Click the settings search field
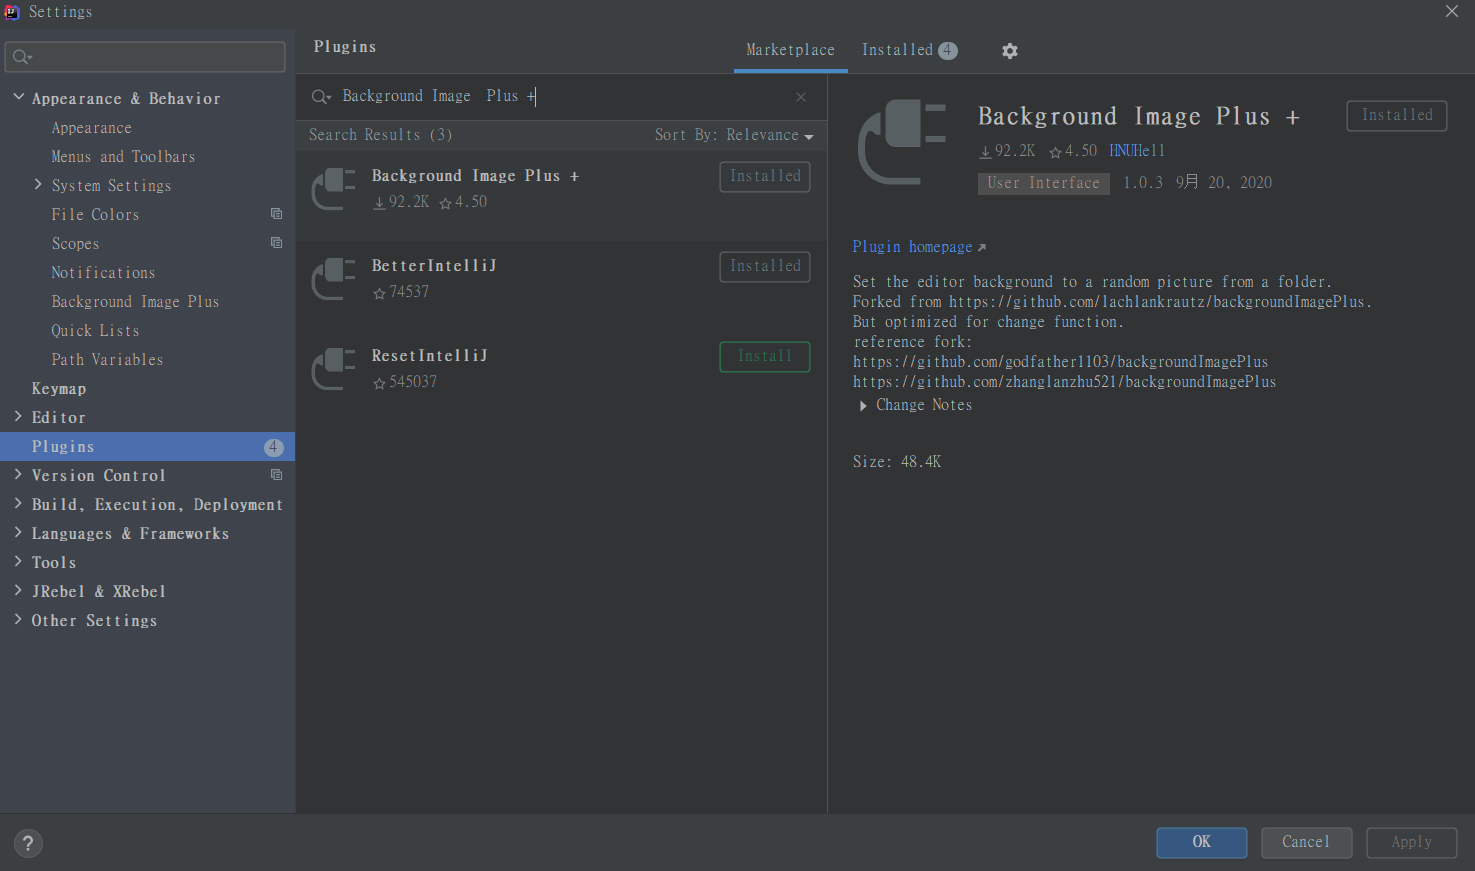1475x871 pixels. (x=145, y=57)
